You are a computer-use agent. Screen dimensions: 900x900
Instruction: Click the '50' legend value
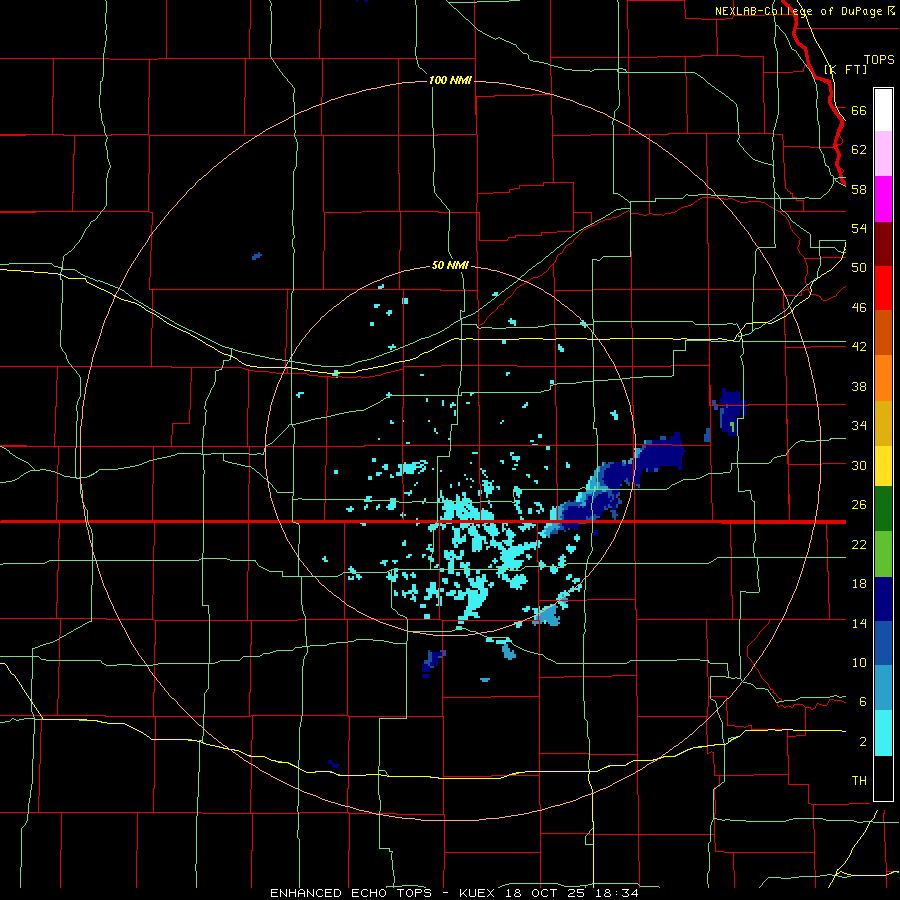859,267
